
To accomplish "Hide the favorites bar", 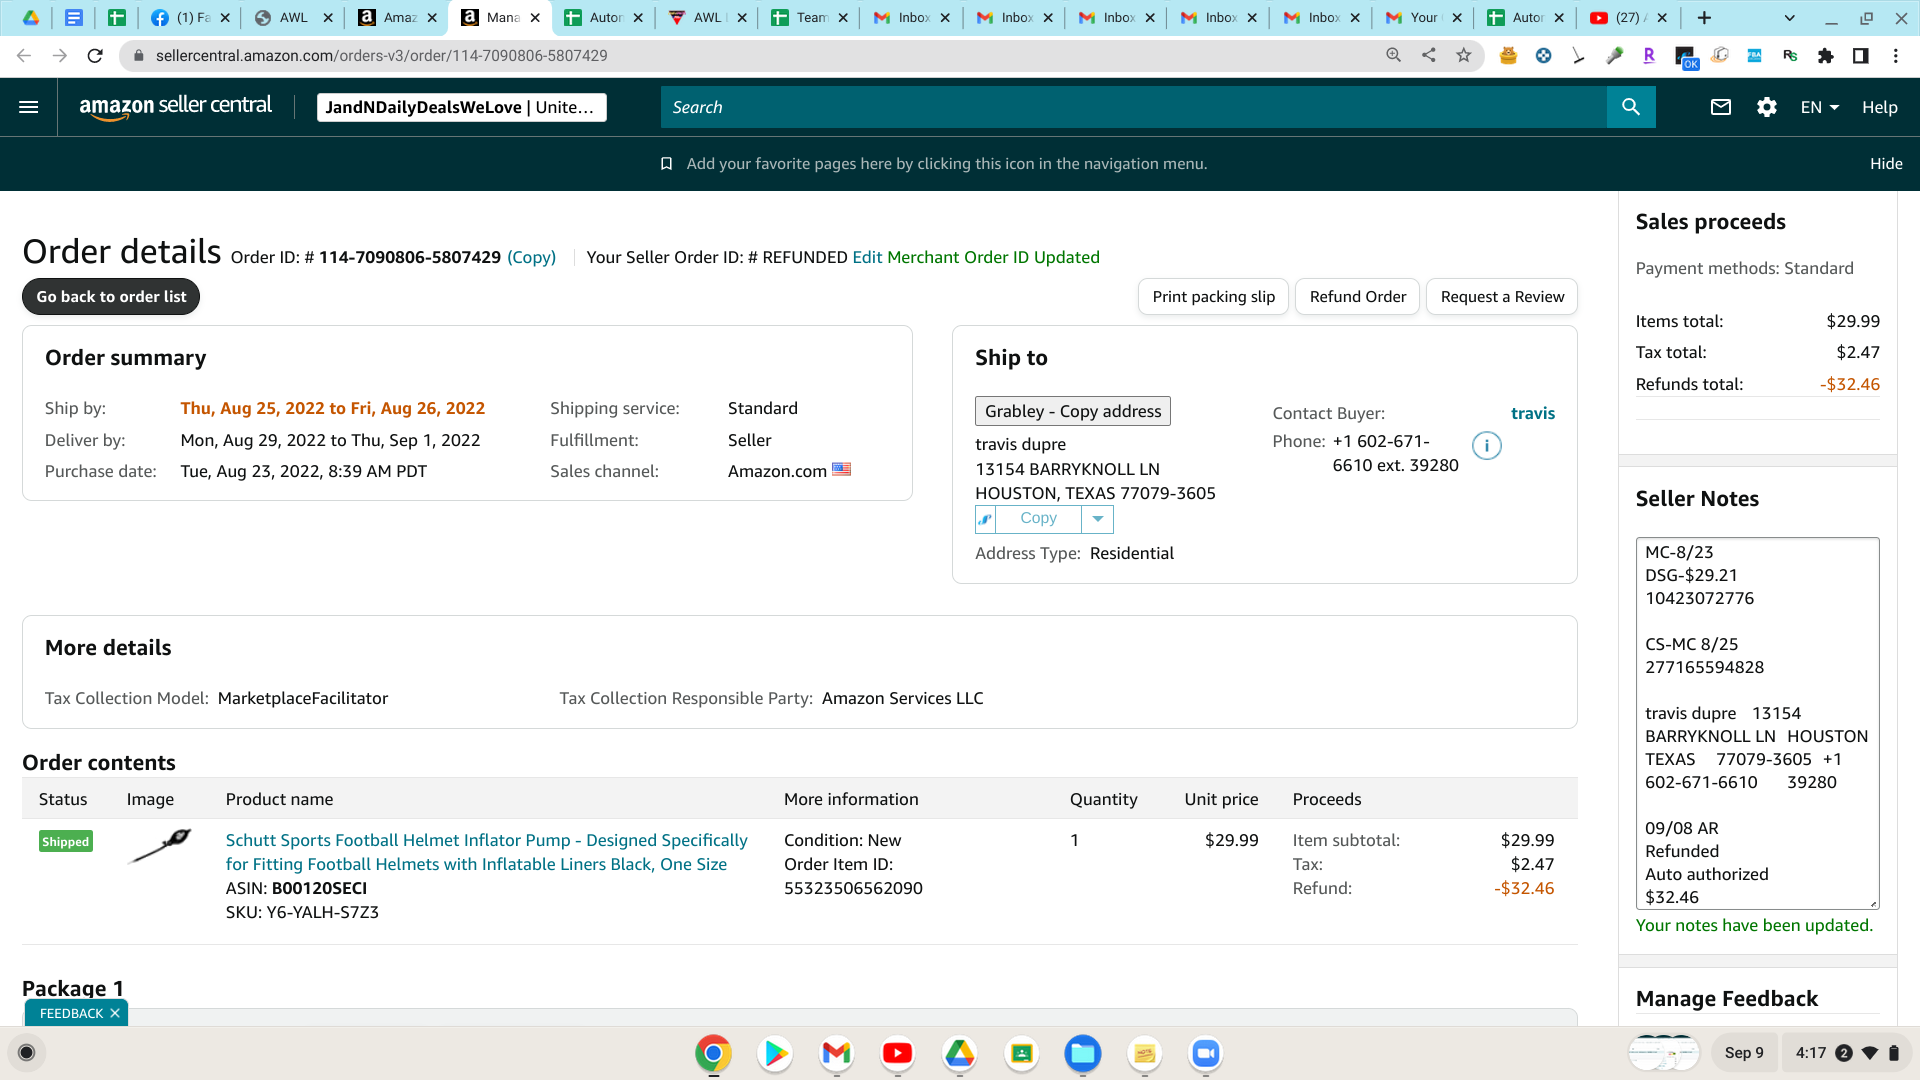I will point(1886,164).
